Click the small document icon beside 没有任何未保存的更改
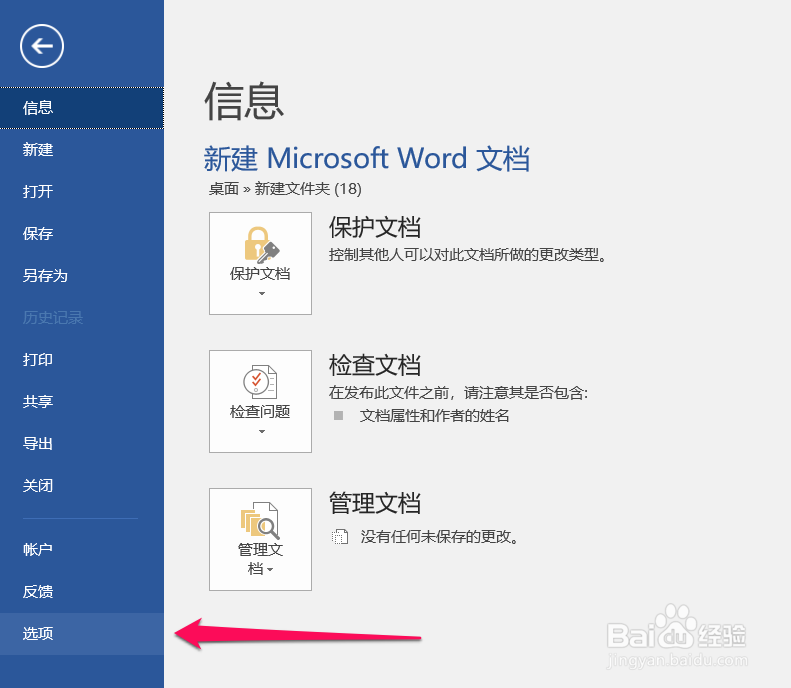 click(x=340, y=537)
